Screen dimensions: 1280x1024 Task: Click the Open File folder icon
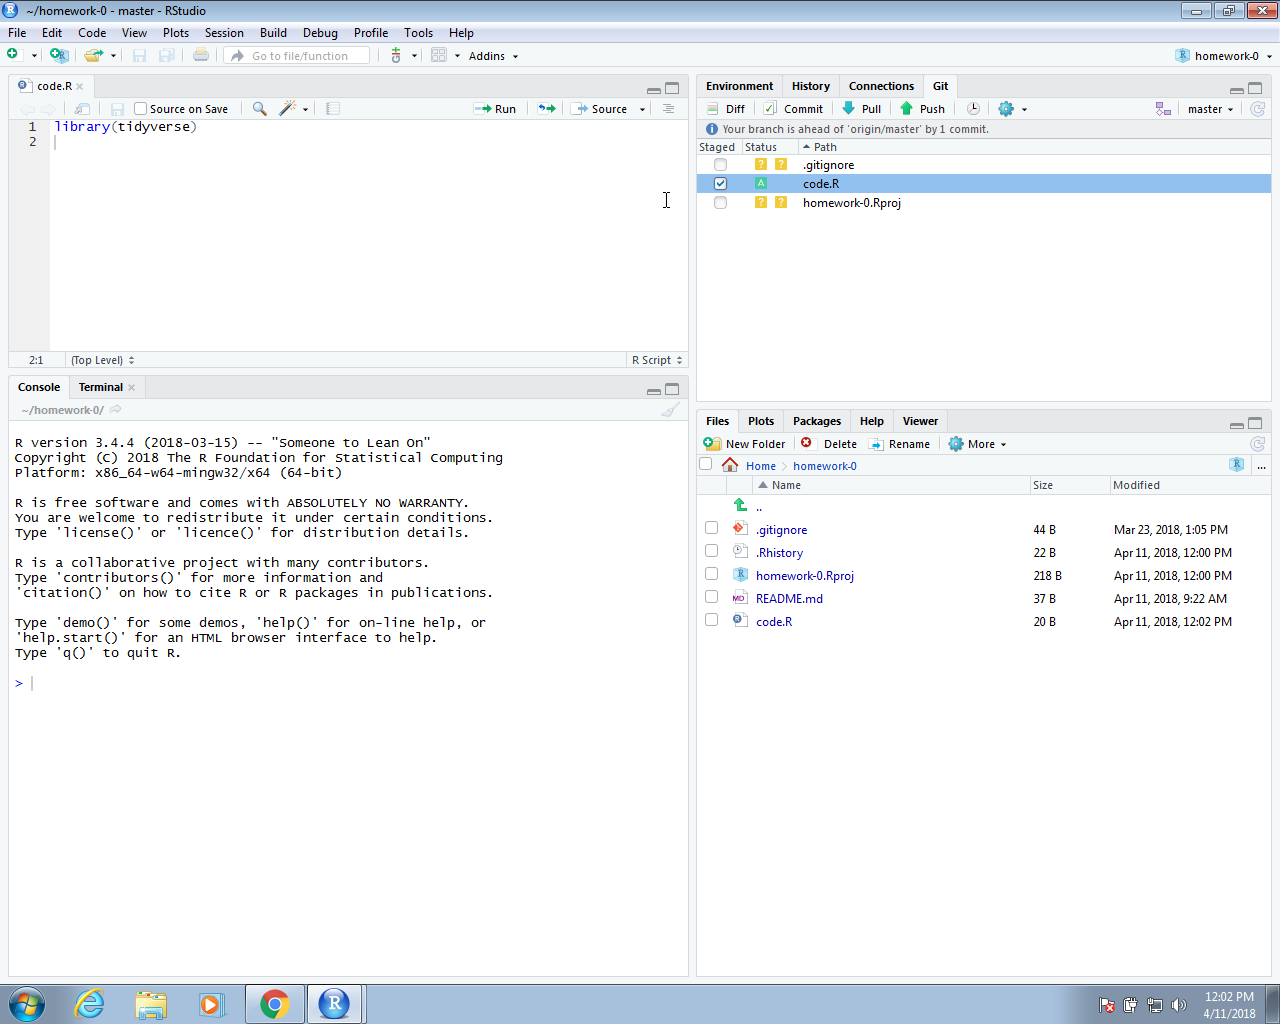click(93, 55)
